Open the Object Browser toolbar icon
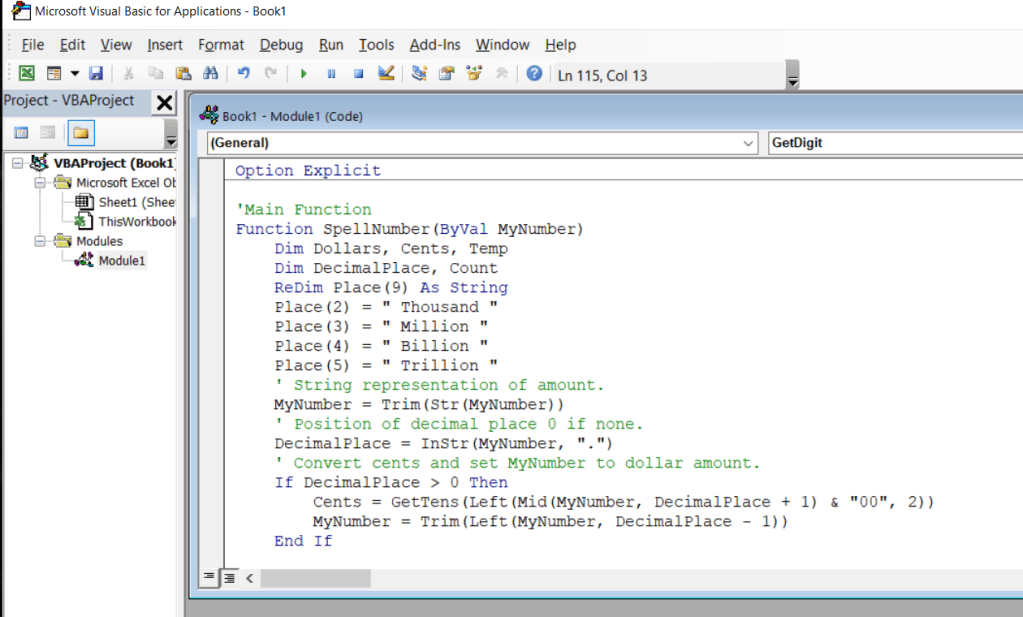This screenshot has width=1023, height=617. pos(474,73)
